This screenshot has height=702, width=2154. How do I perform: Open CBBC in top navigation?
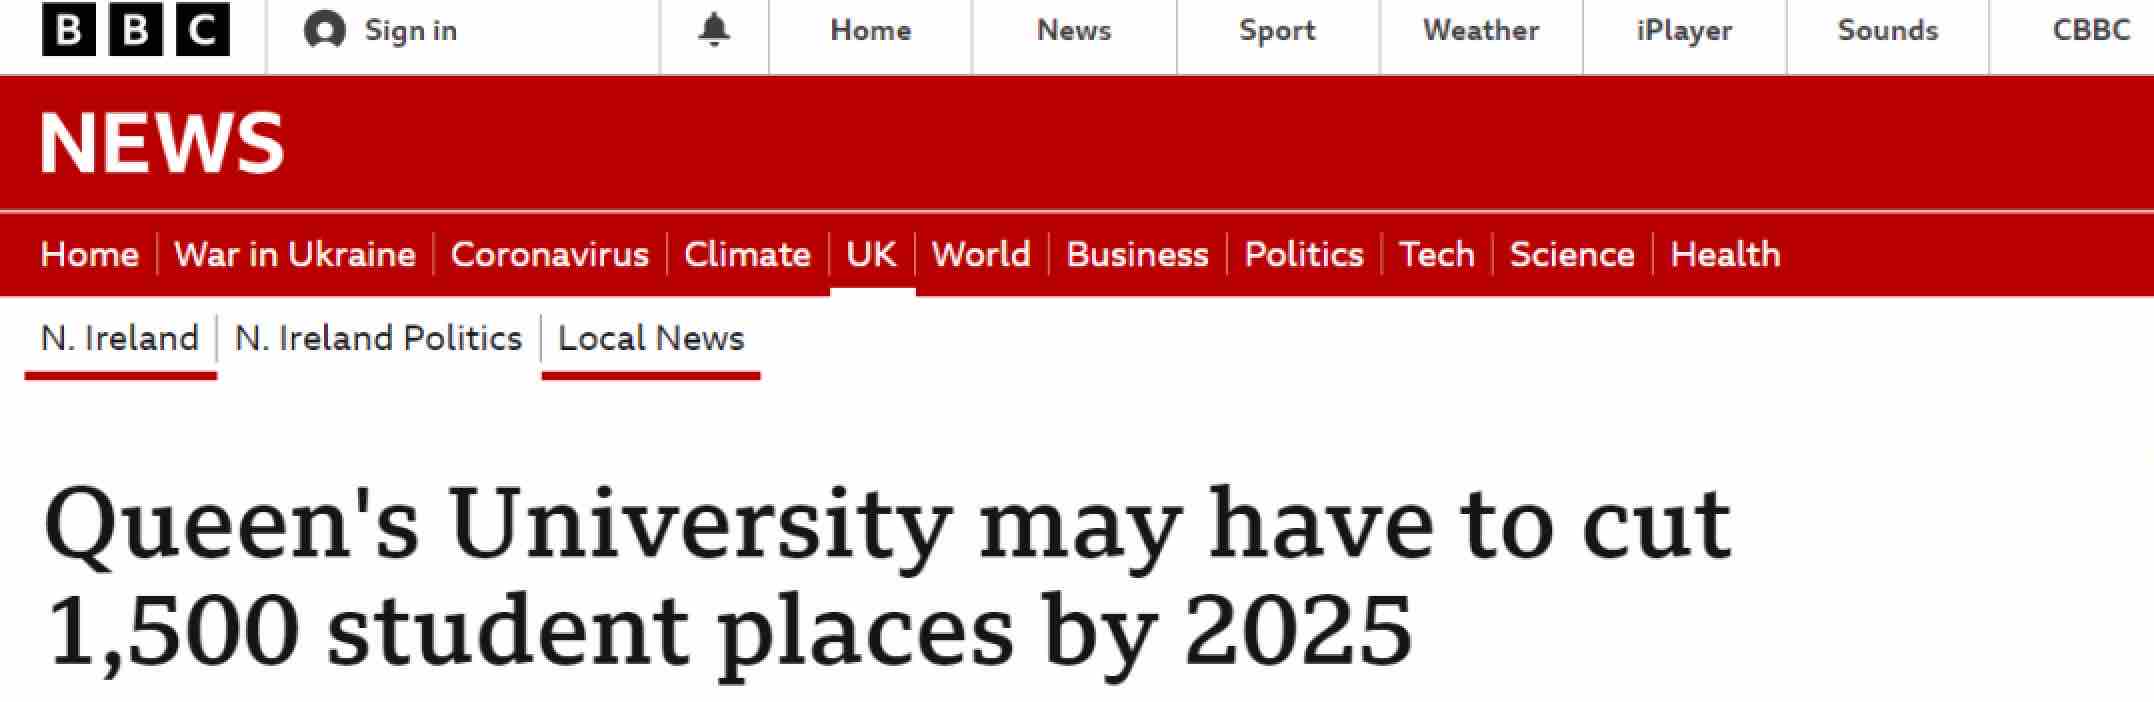(2091, 31)
